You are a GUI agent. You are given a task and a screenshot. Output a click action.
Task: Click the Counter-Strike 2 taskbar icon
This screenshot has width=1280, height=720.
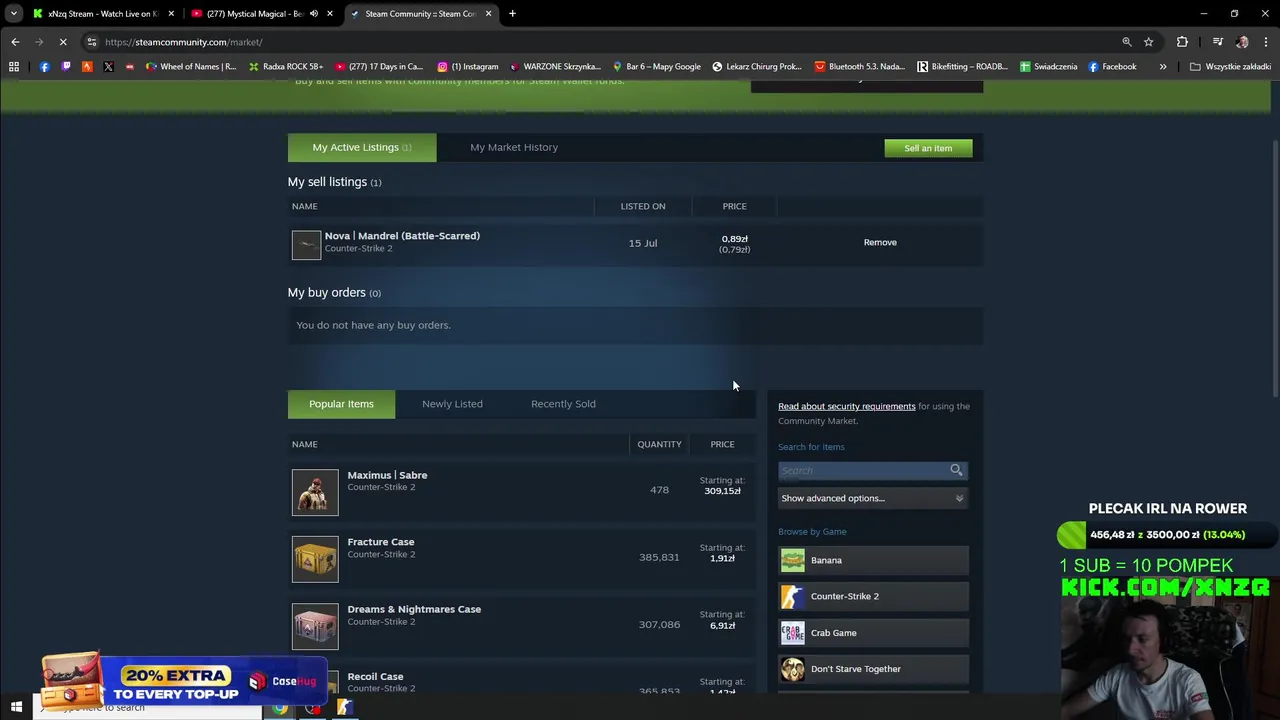coord(344,708)
